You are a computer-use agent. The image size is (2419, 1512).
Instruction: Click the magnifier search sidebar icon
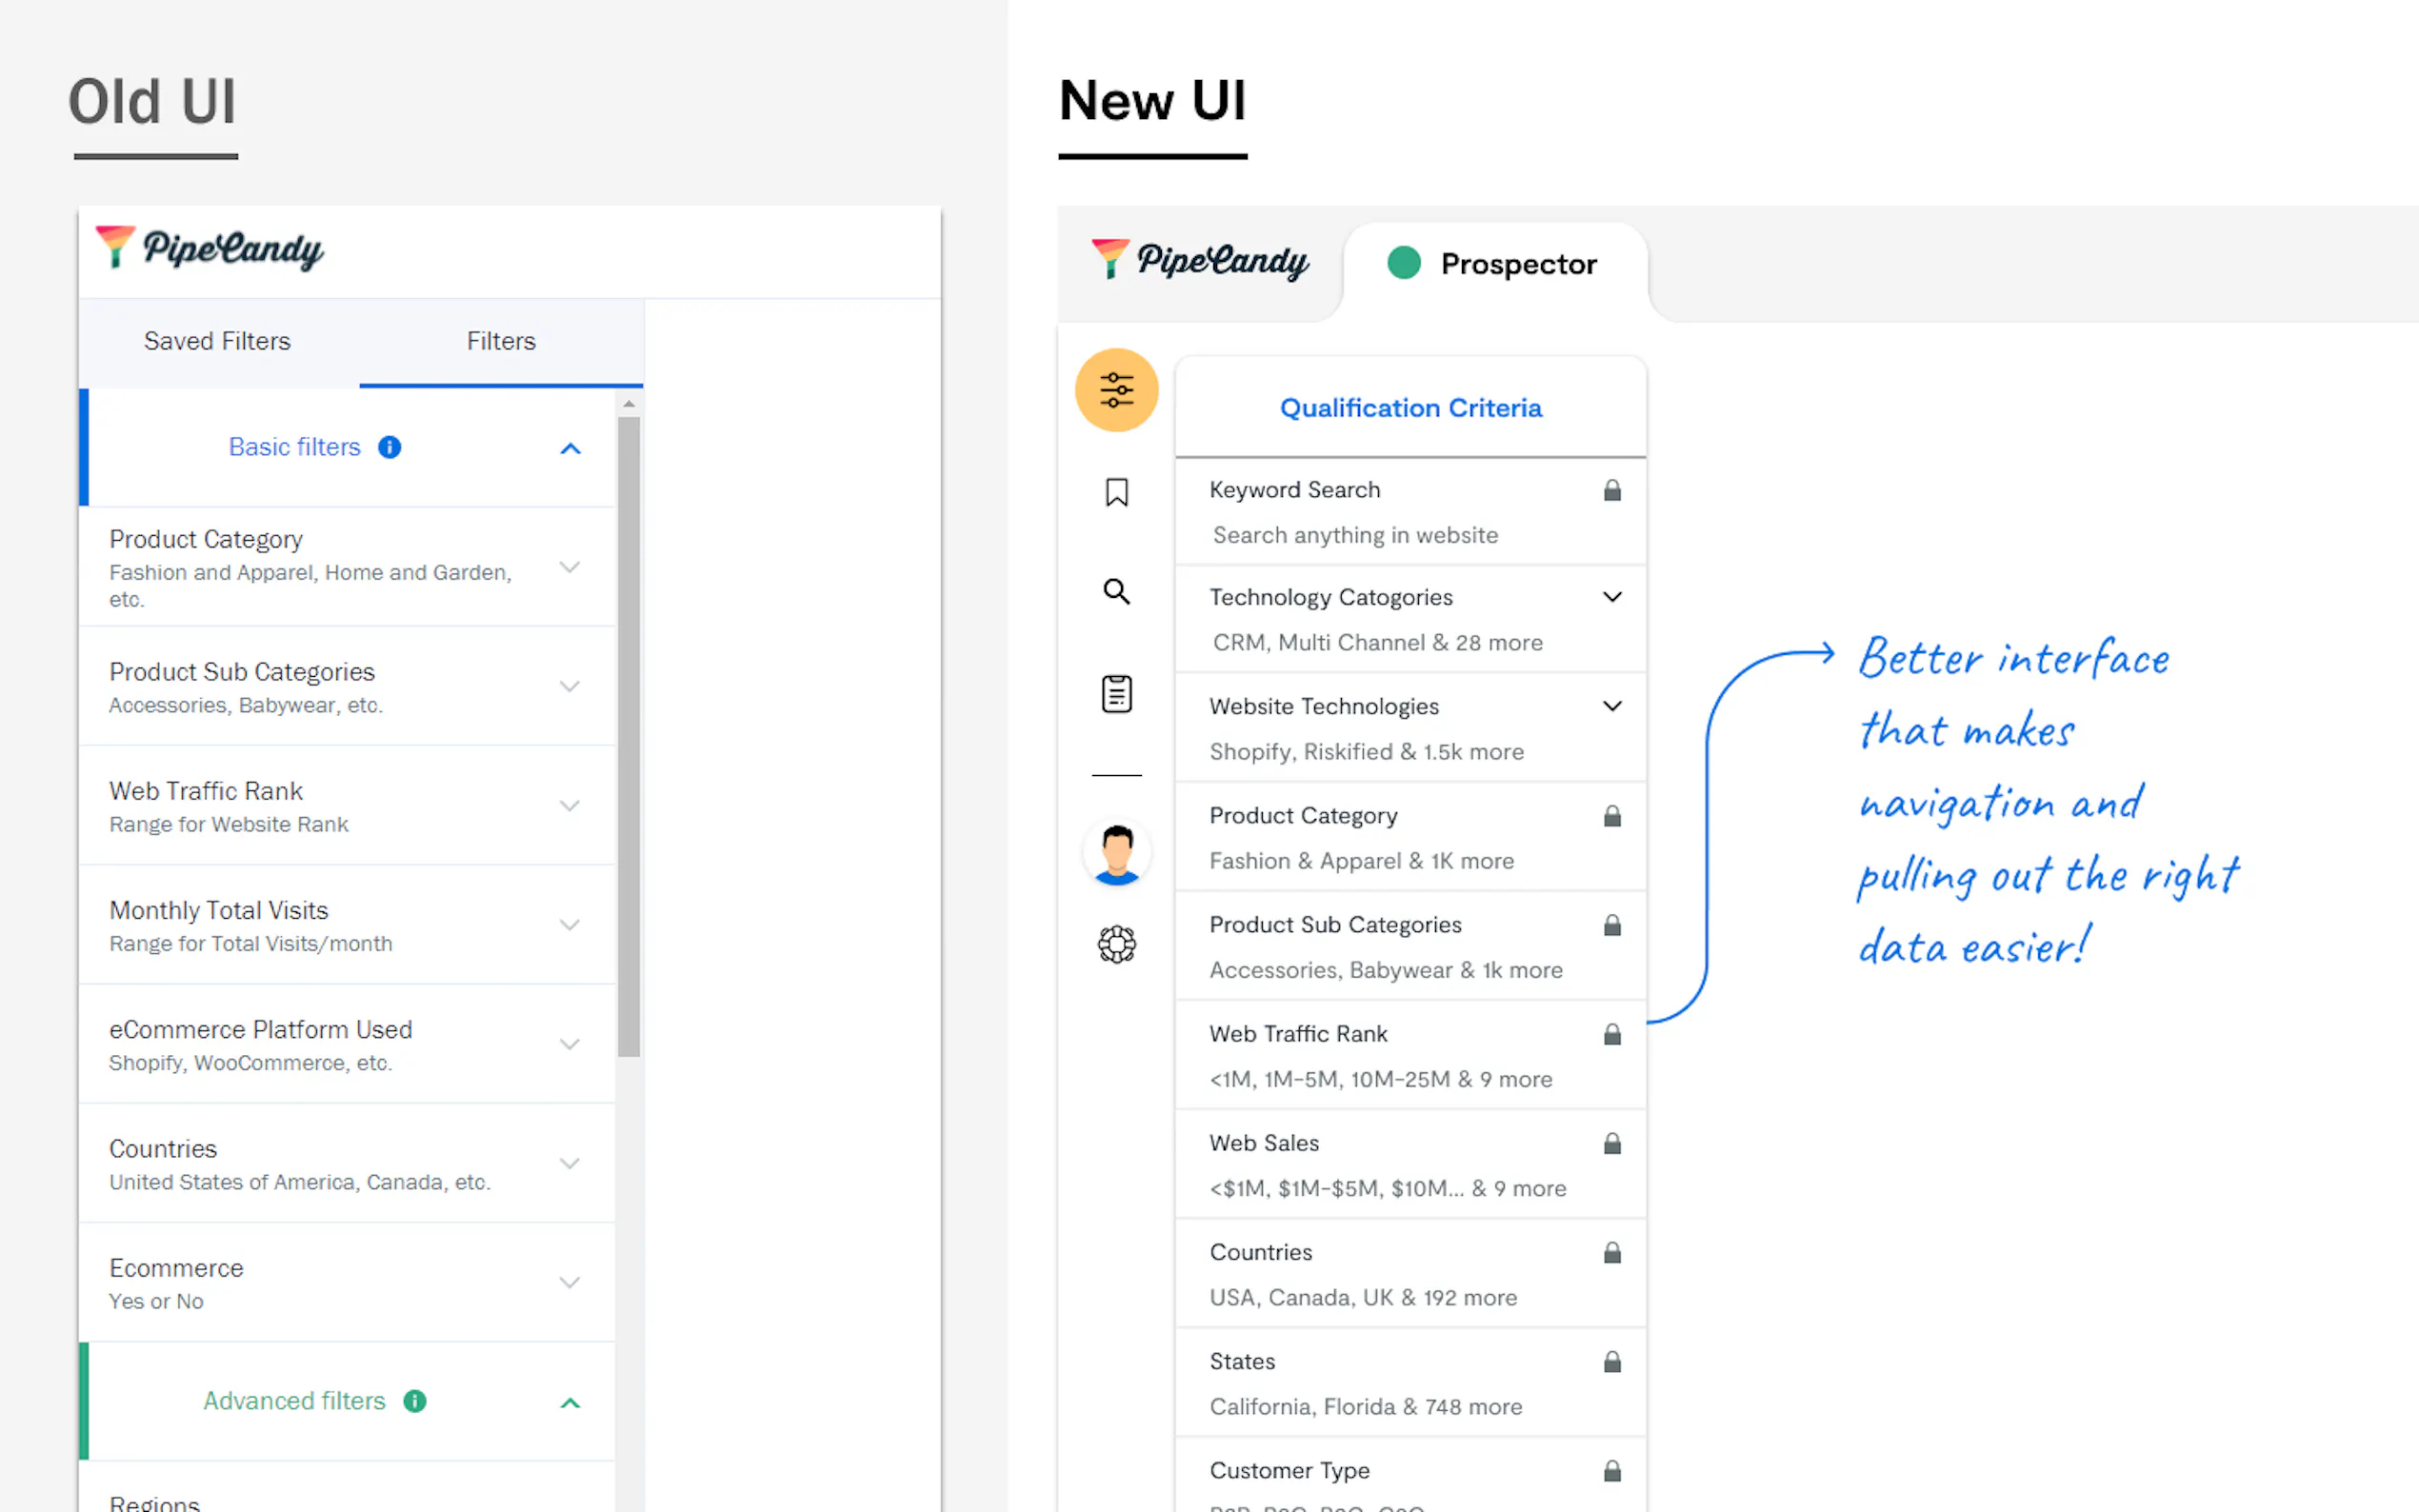tap(1116, 591)
